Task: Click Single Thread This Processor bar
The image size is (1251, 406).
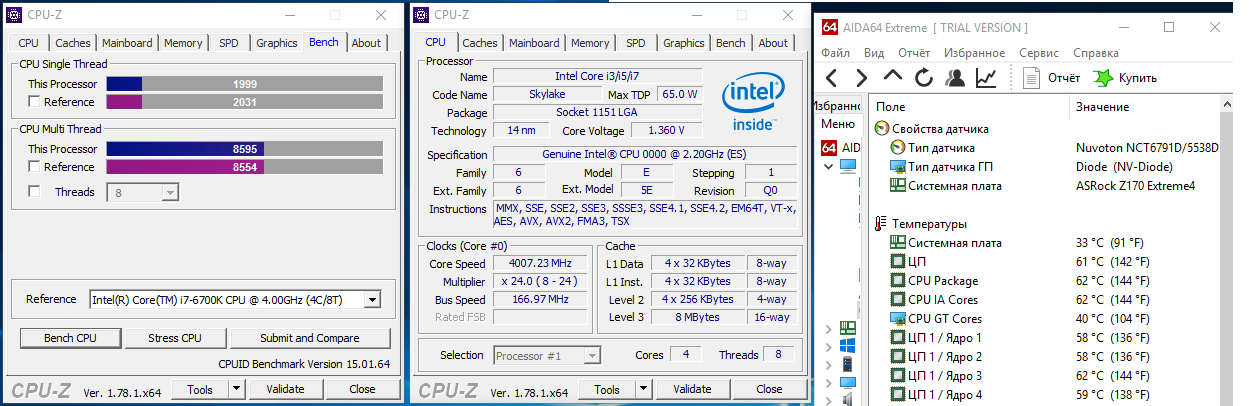Action: pyautogui.click(x=244, y=84)
